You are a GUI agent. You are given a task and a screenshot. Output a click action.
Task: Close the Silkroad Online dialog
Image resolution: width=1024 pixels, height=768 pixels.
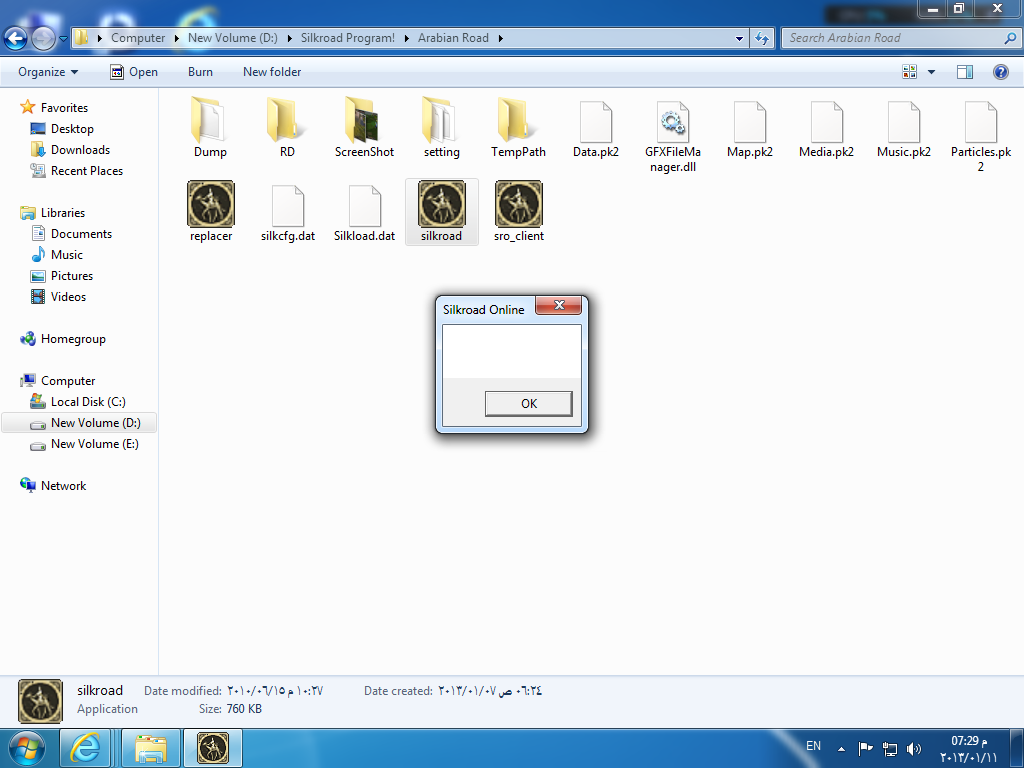coord(558,306)
